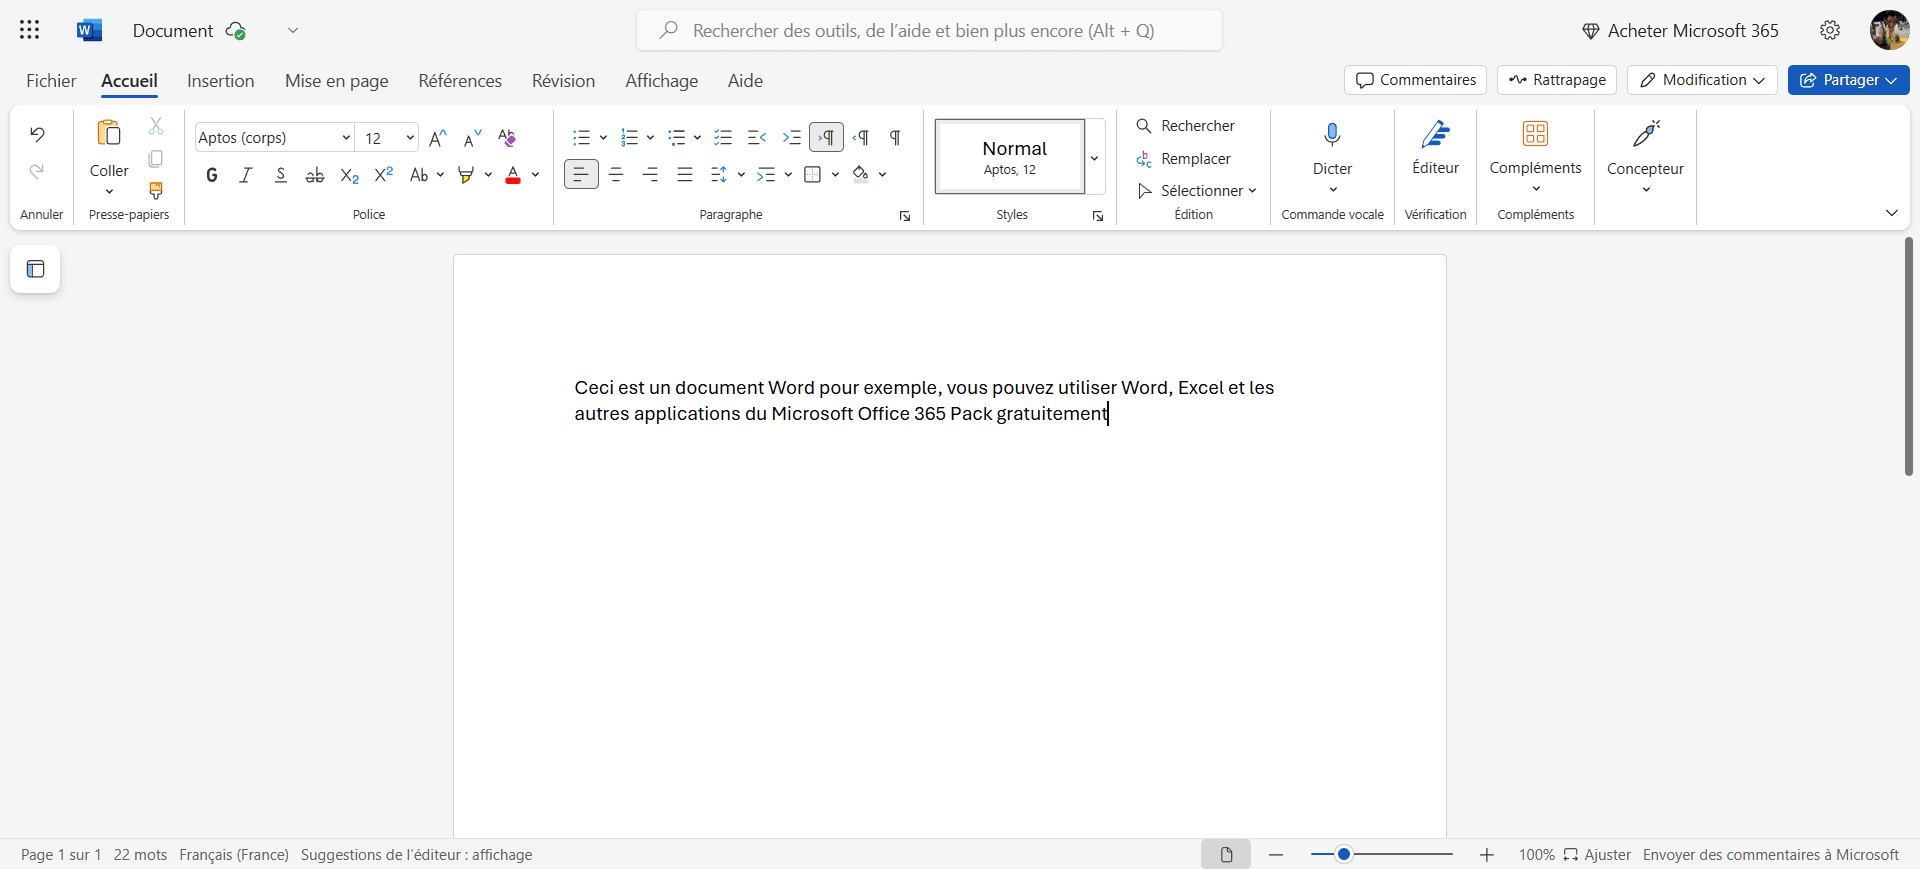1920x869 pixels.
Task: Increase font size with the larger A icon
Action: coord(437,137)
